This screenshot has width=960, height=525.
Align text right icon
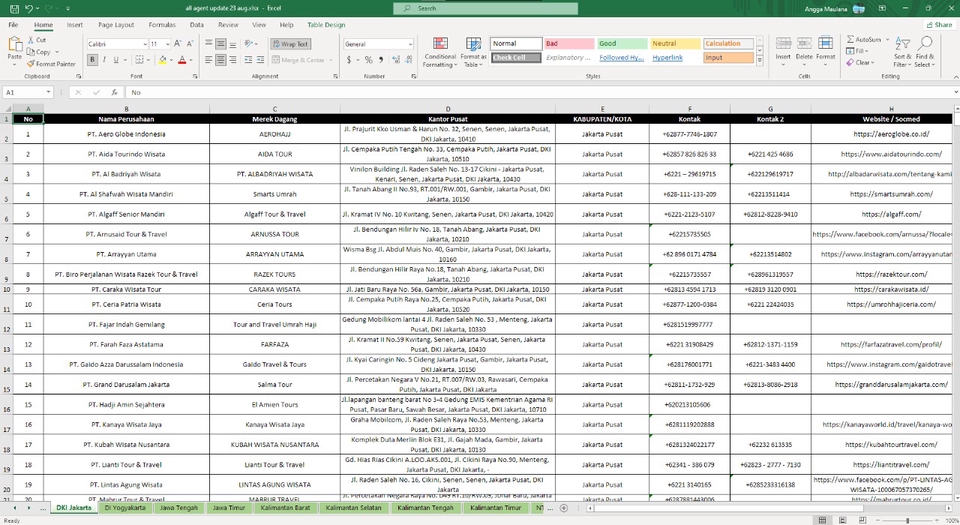pyautogui.click(x=233, y=60)
